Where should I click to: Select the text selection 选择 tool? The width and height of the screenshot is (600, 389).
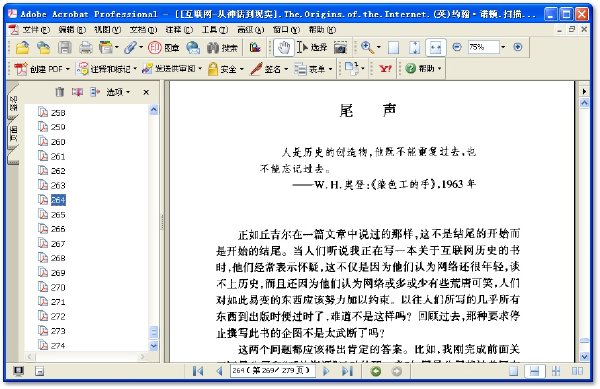312,47
